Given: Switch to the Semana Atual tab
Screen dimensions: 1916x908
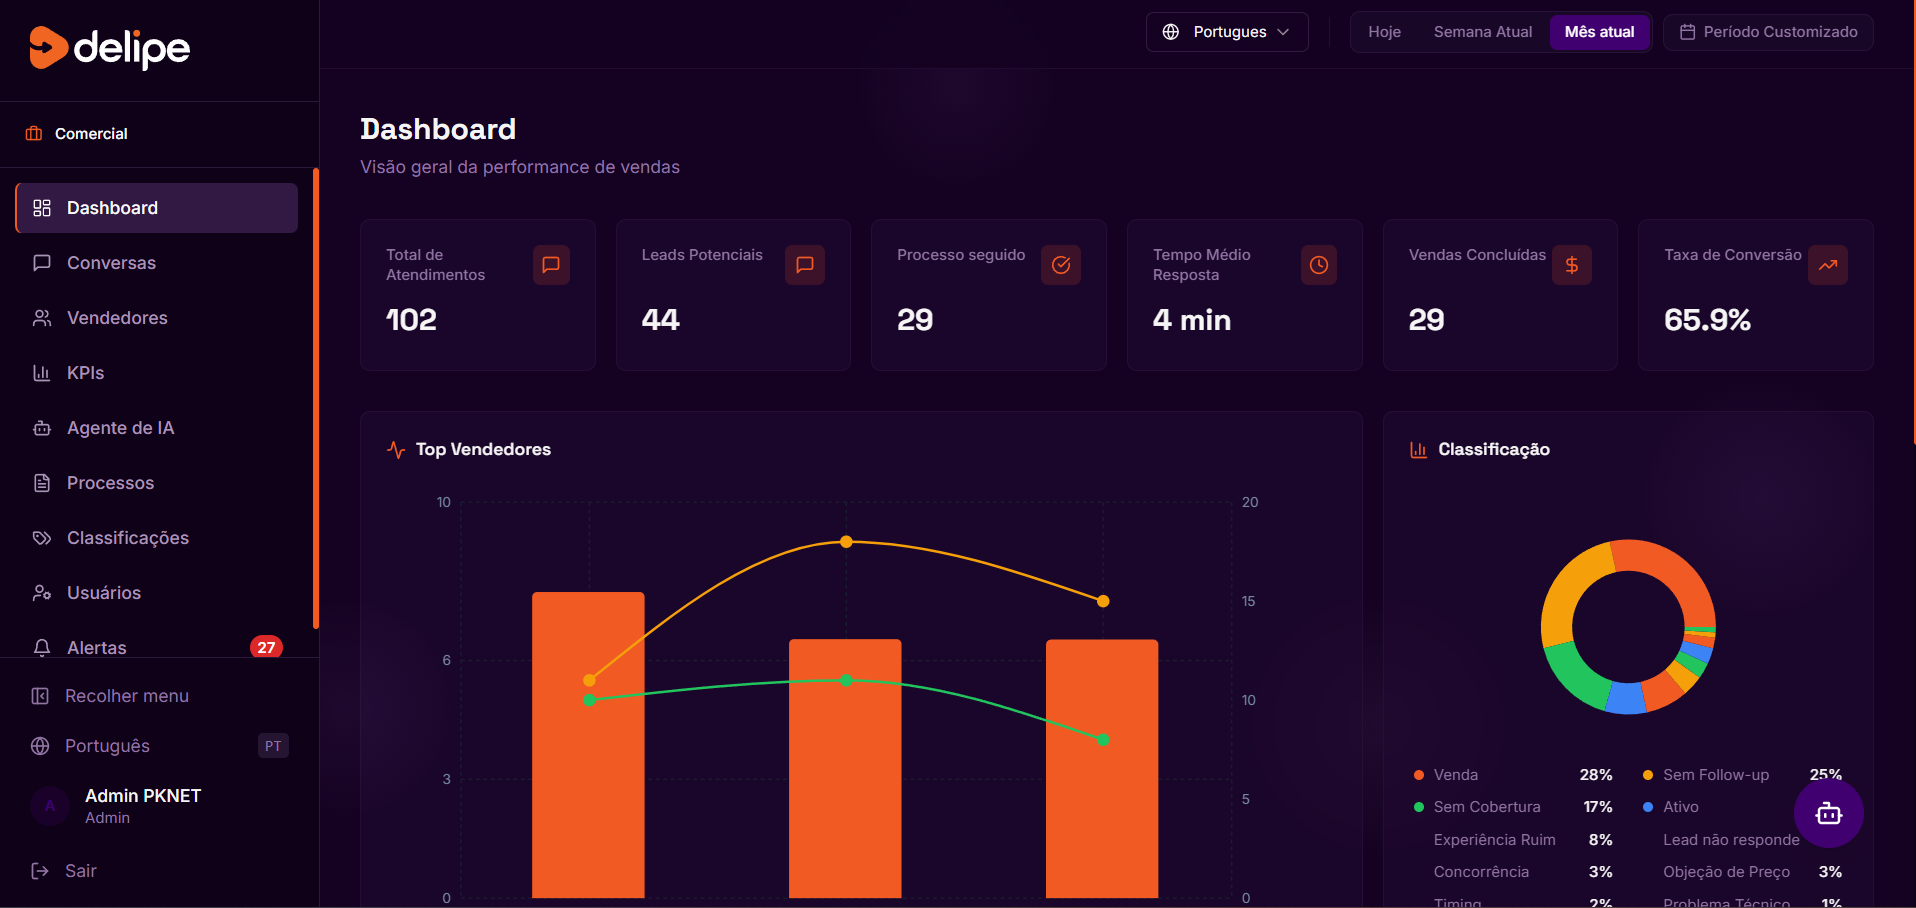Looking at the screenshot, I should (x=1482, y=31).
